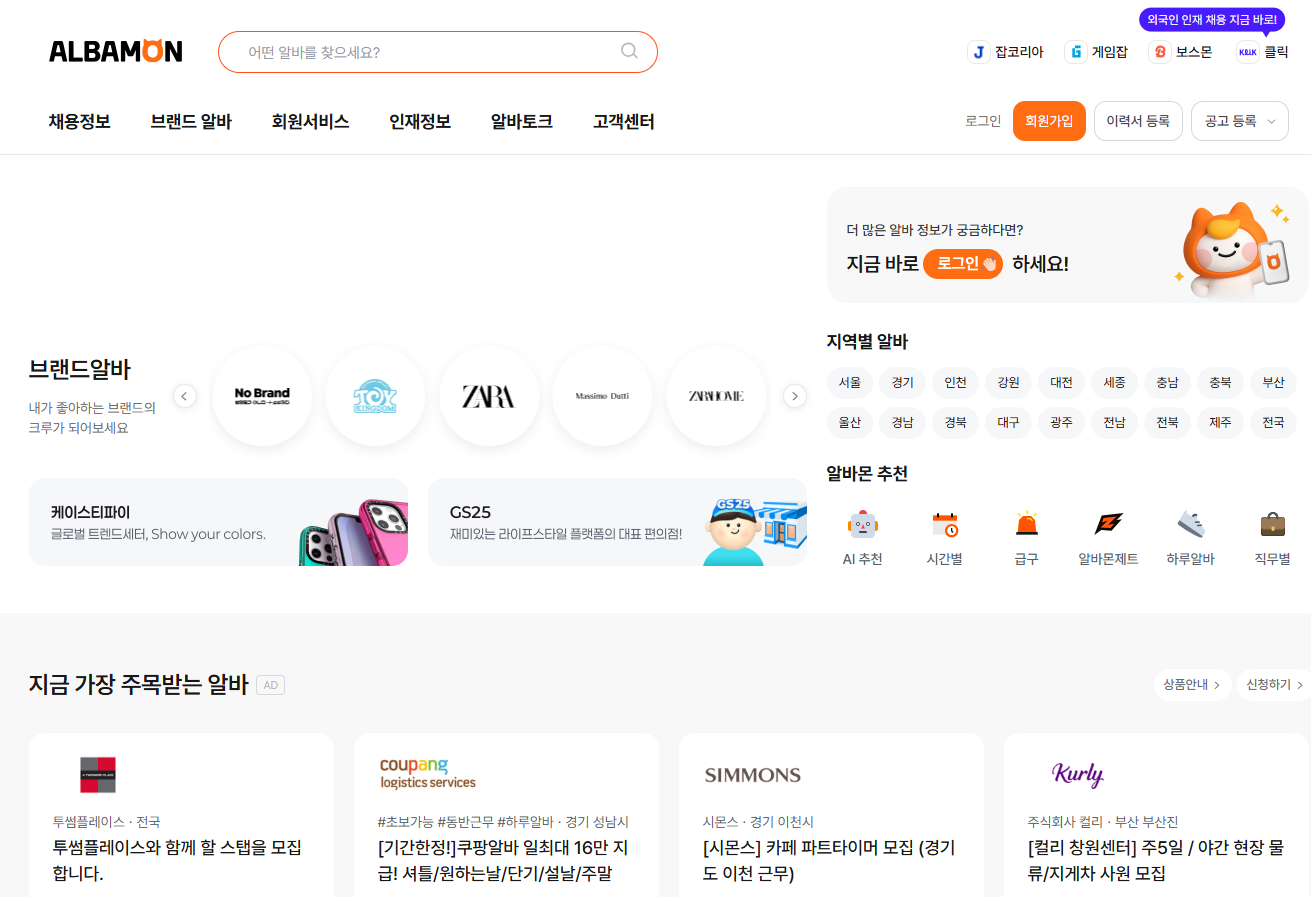Click the orange 회원가입 button
The height and width of the screenshot is (897, 1311).
coord(1049,121)
